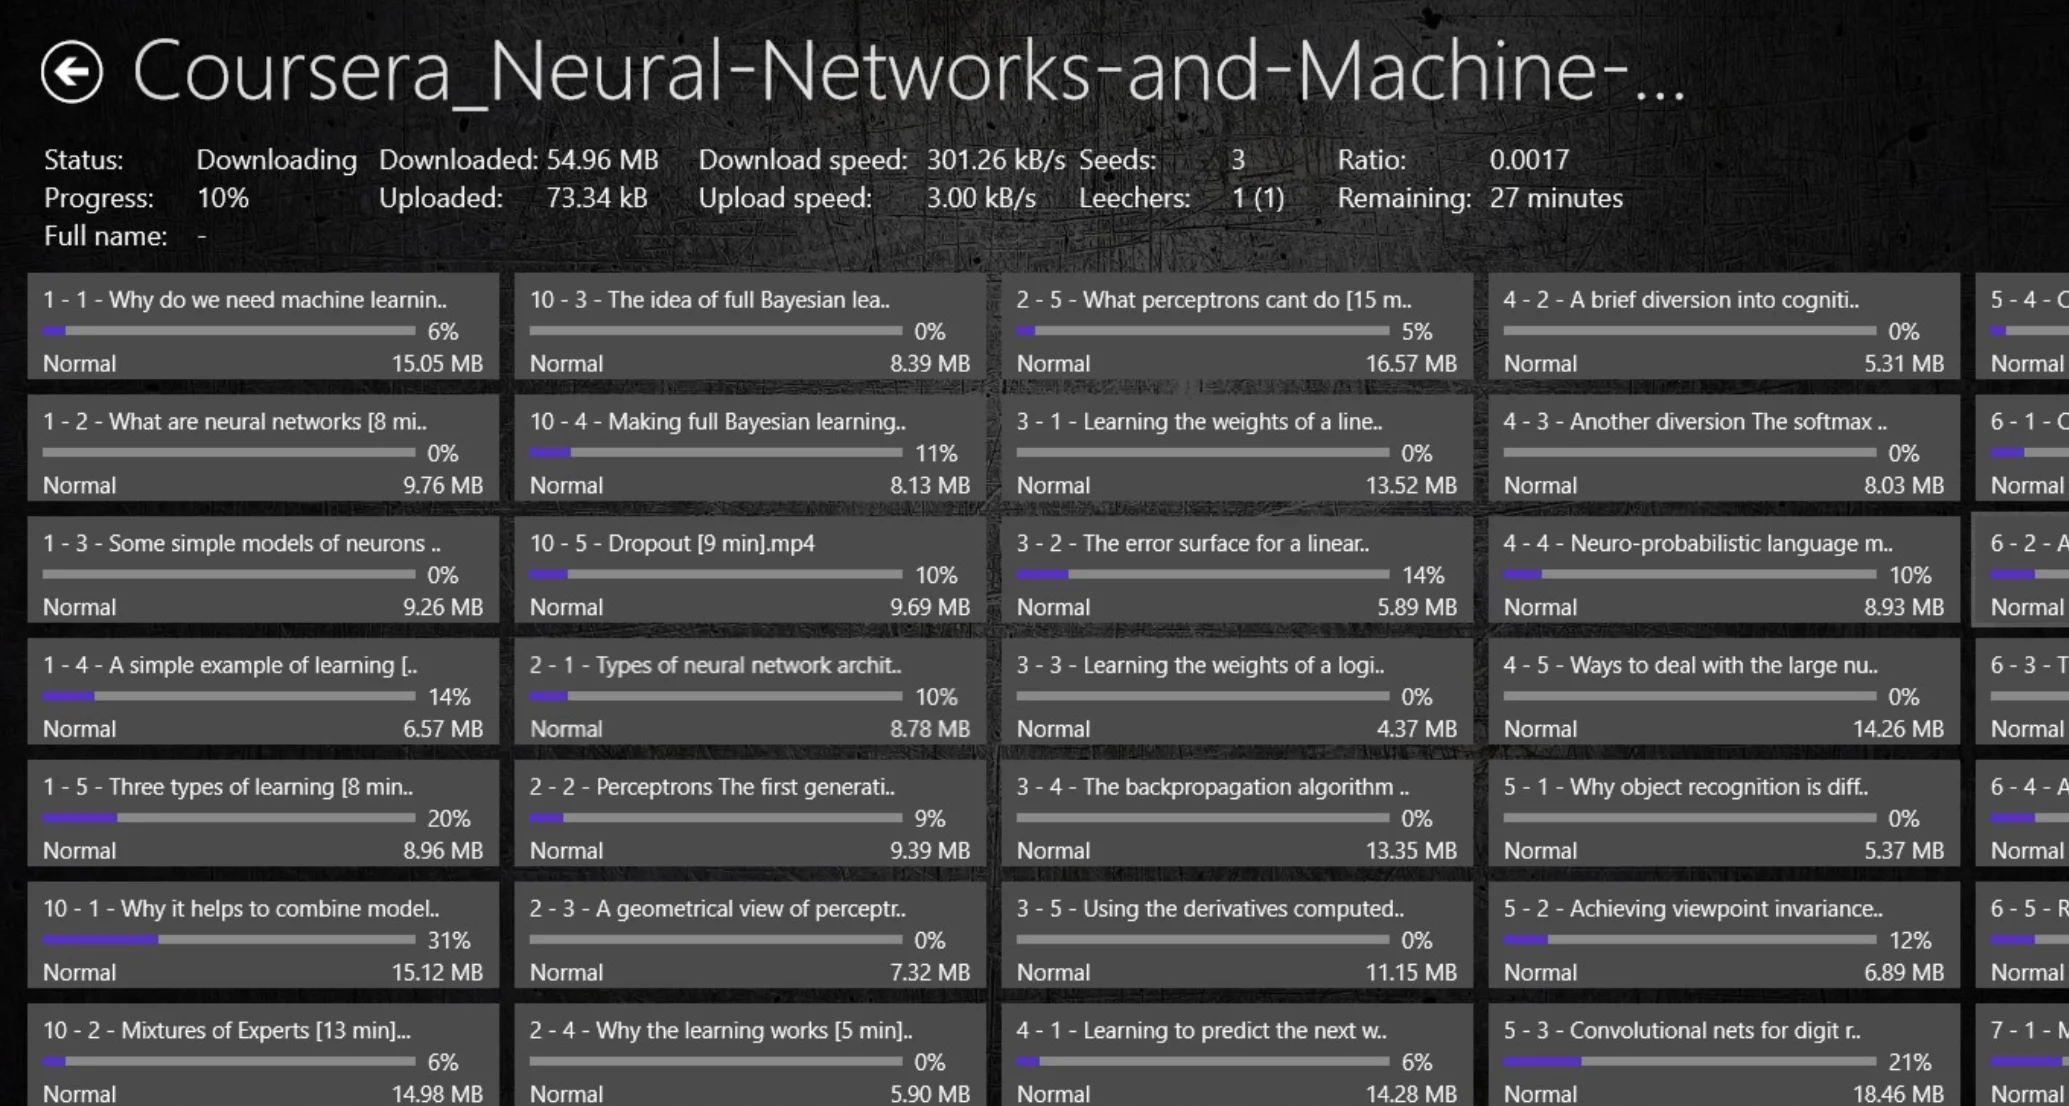Click the '301.26 kB/s' download speed value

pos(996,160)
